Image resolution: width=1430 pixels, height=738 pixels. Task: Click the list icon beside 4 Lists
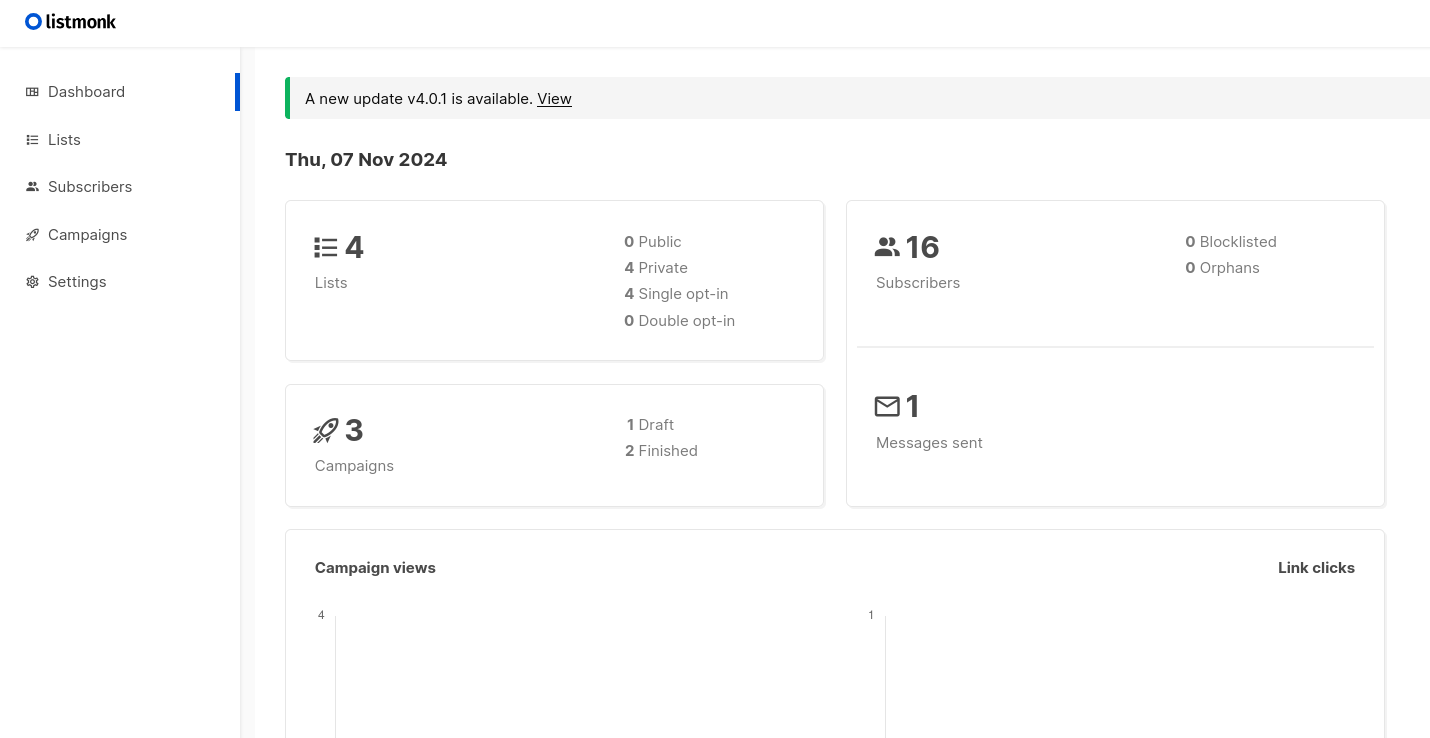[326, 247]
